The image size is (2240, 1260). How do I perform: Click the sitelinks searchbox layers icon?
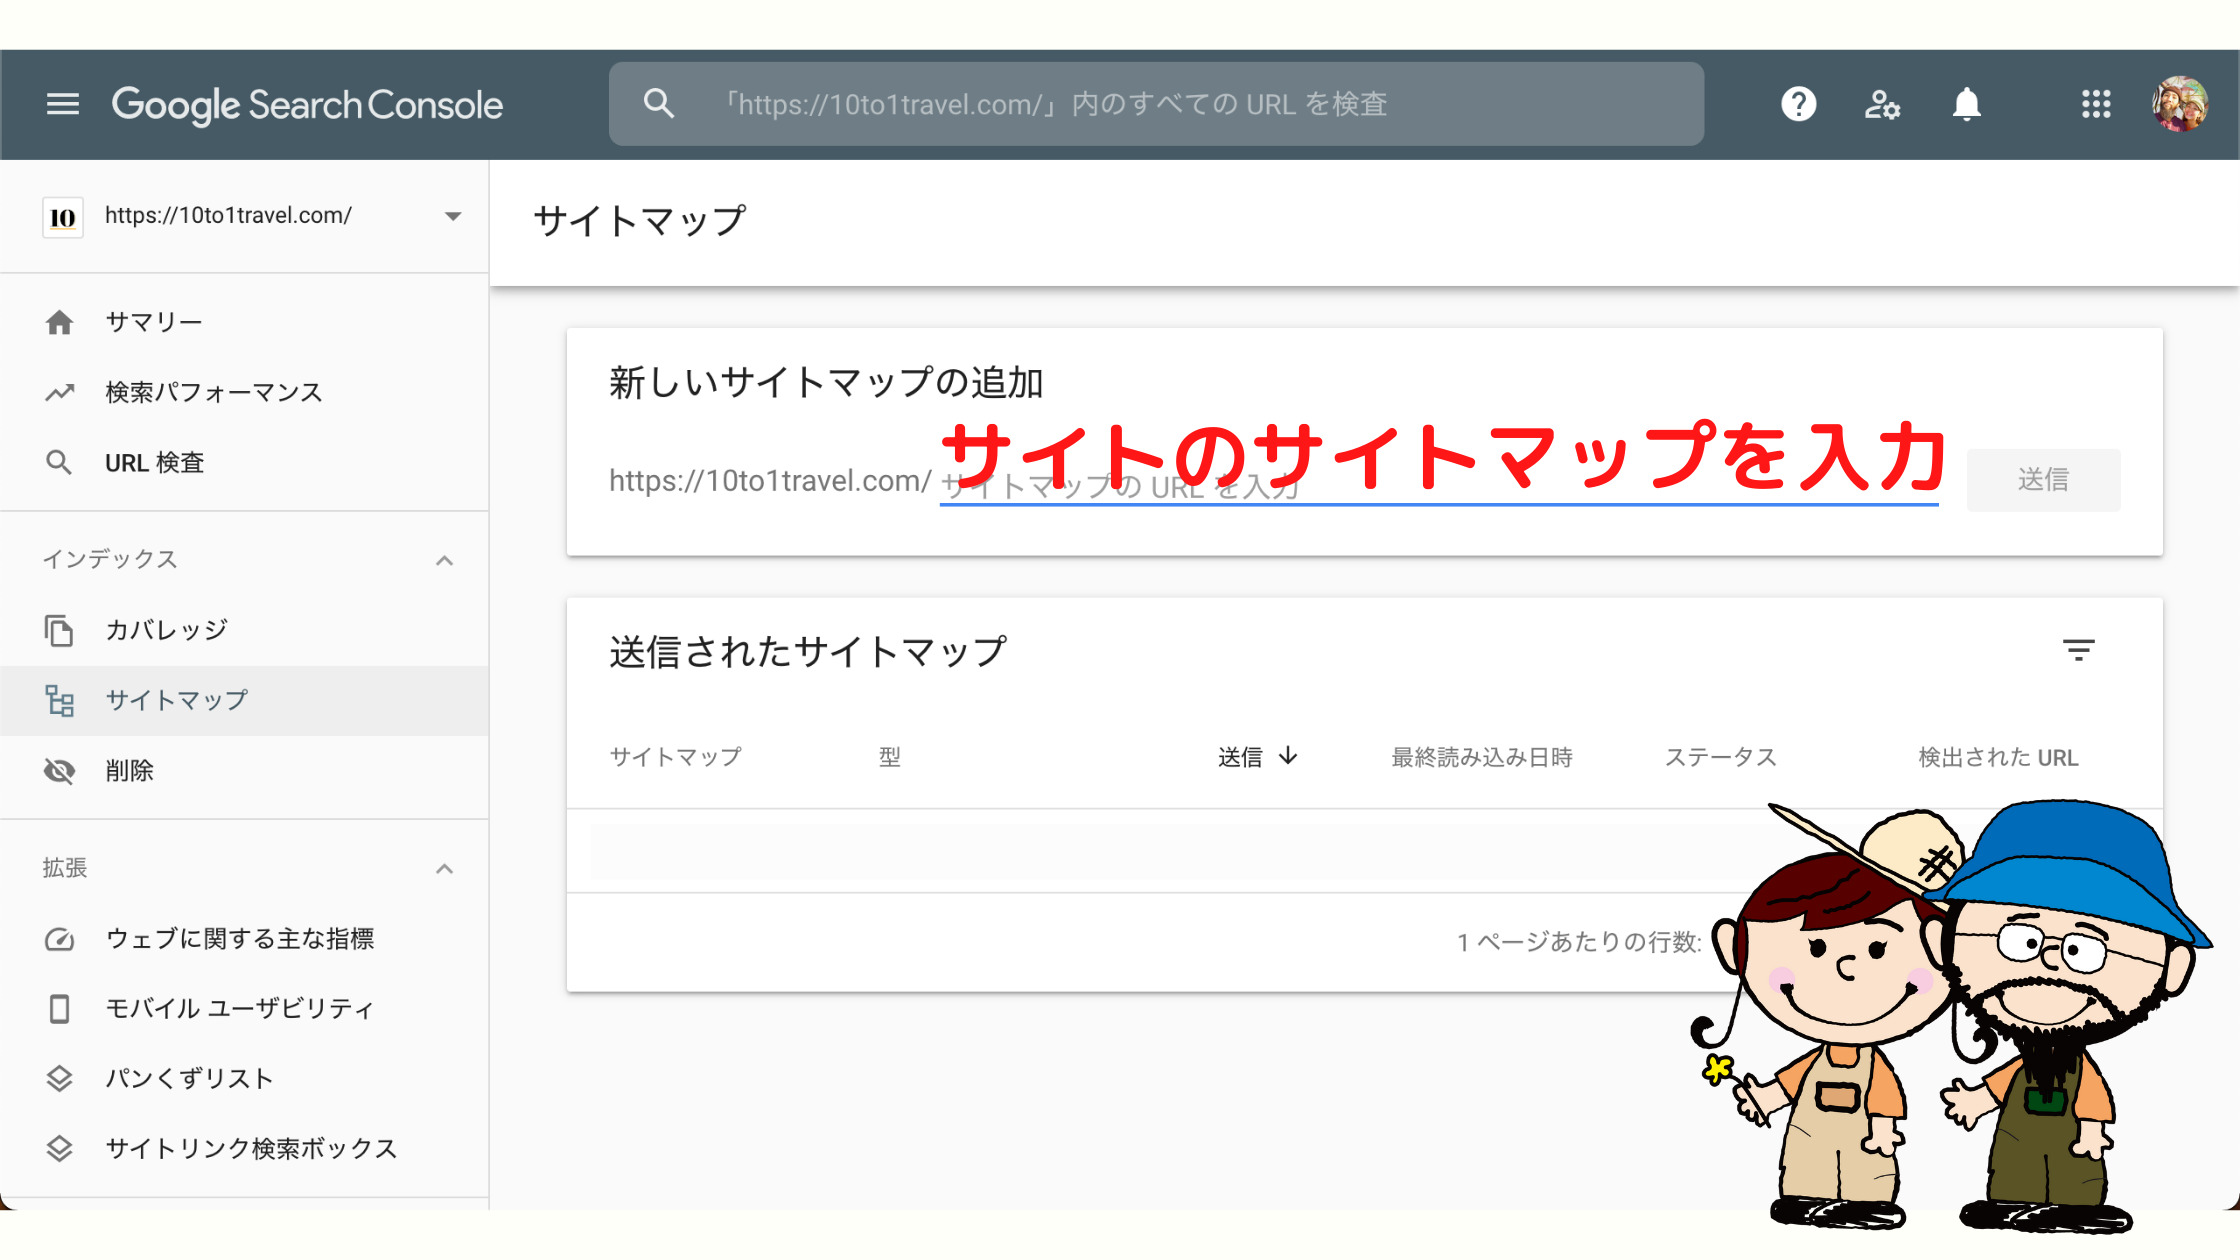coord(59,1149)
